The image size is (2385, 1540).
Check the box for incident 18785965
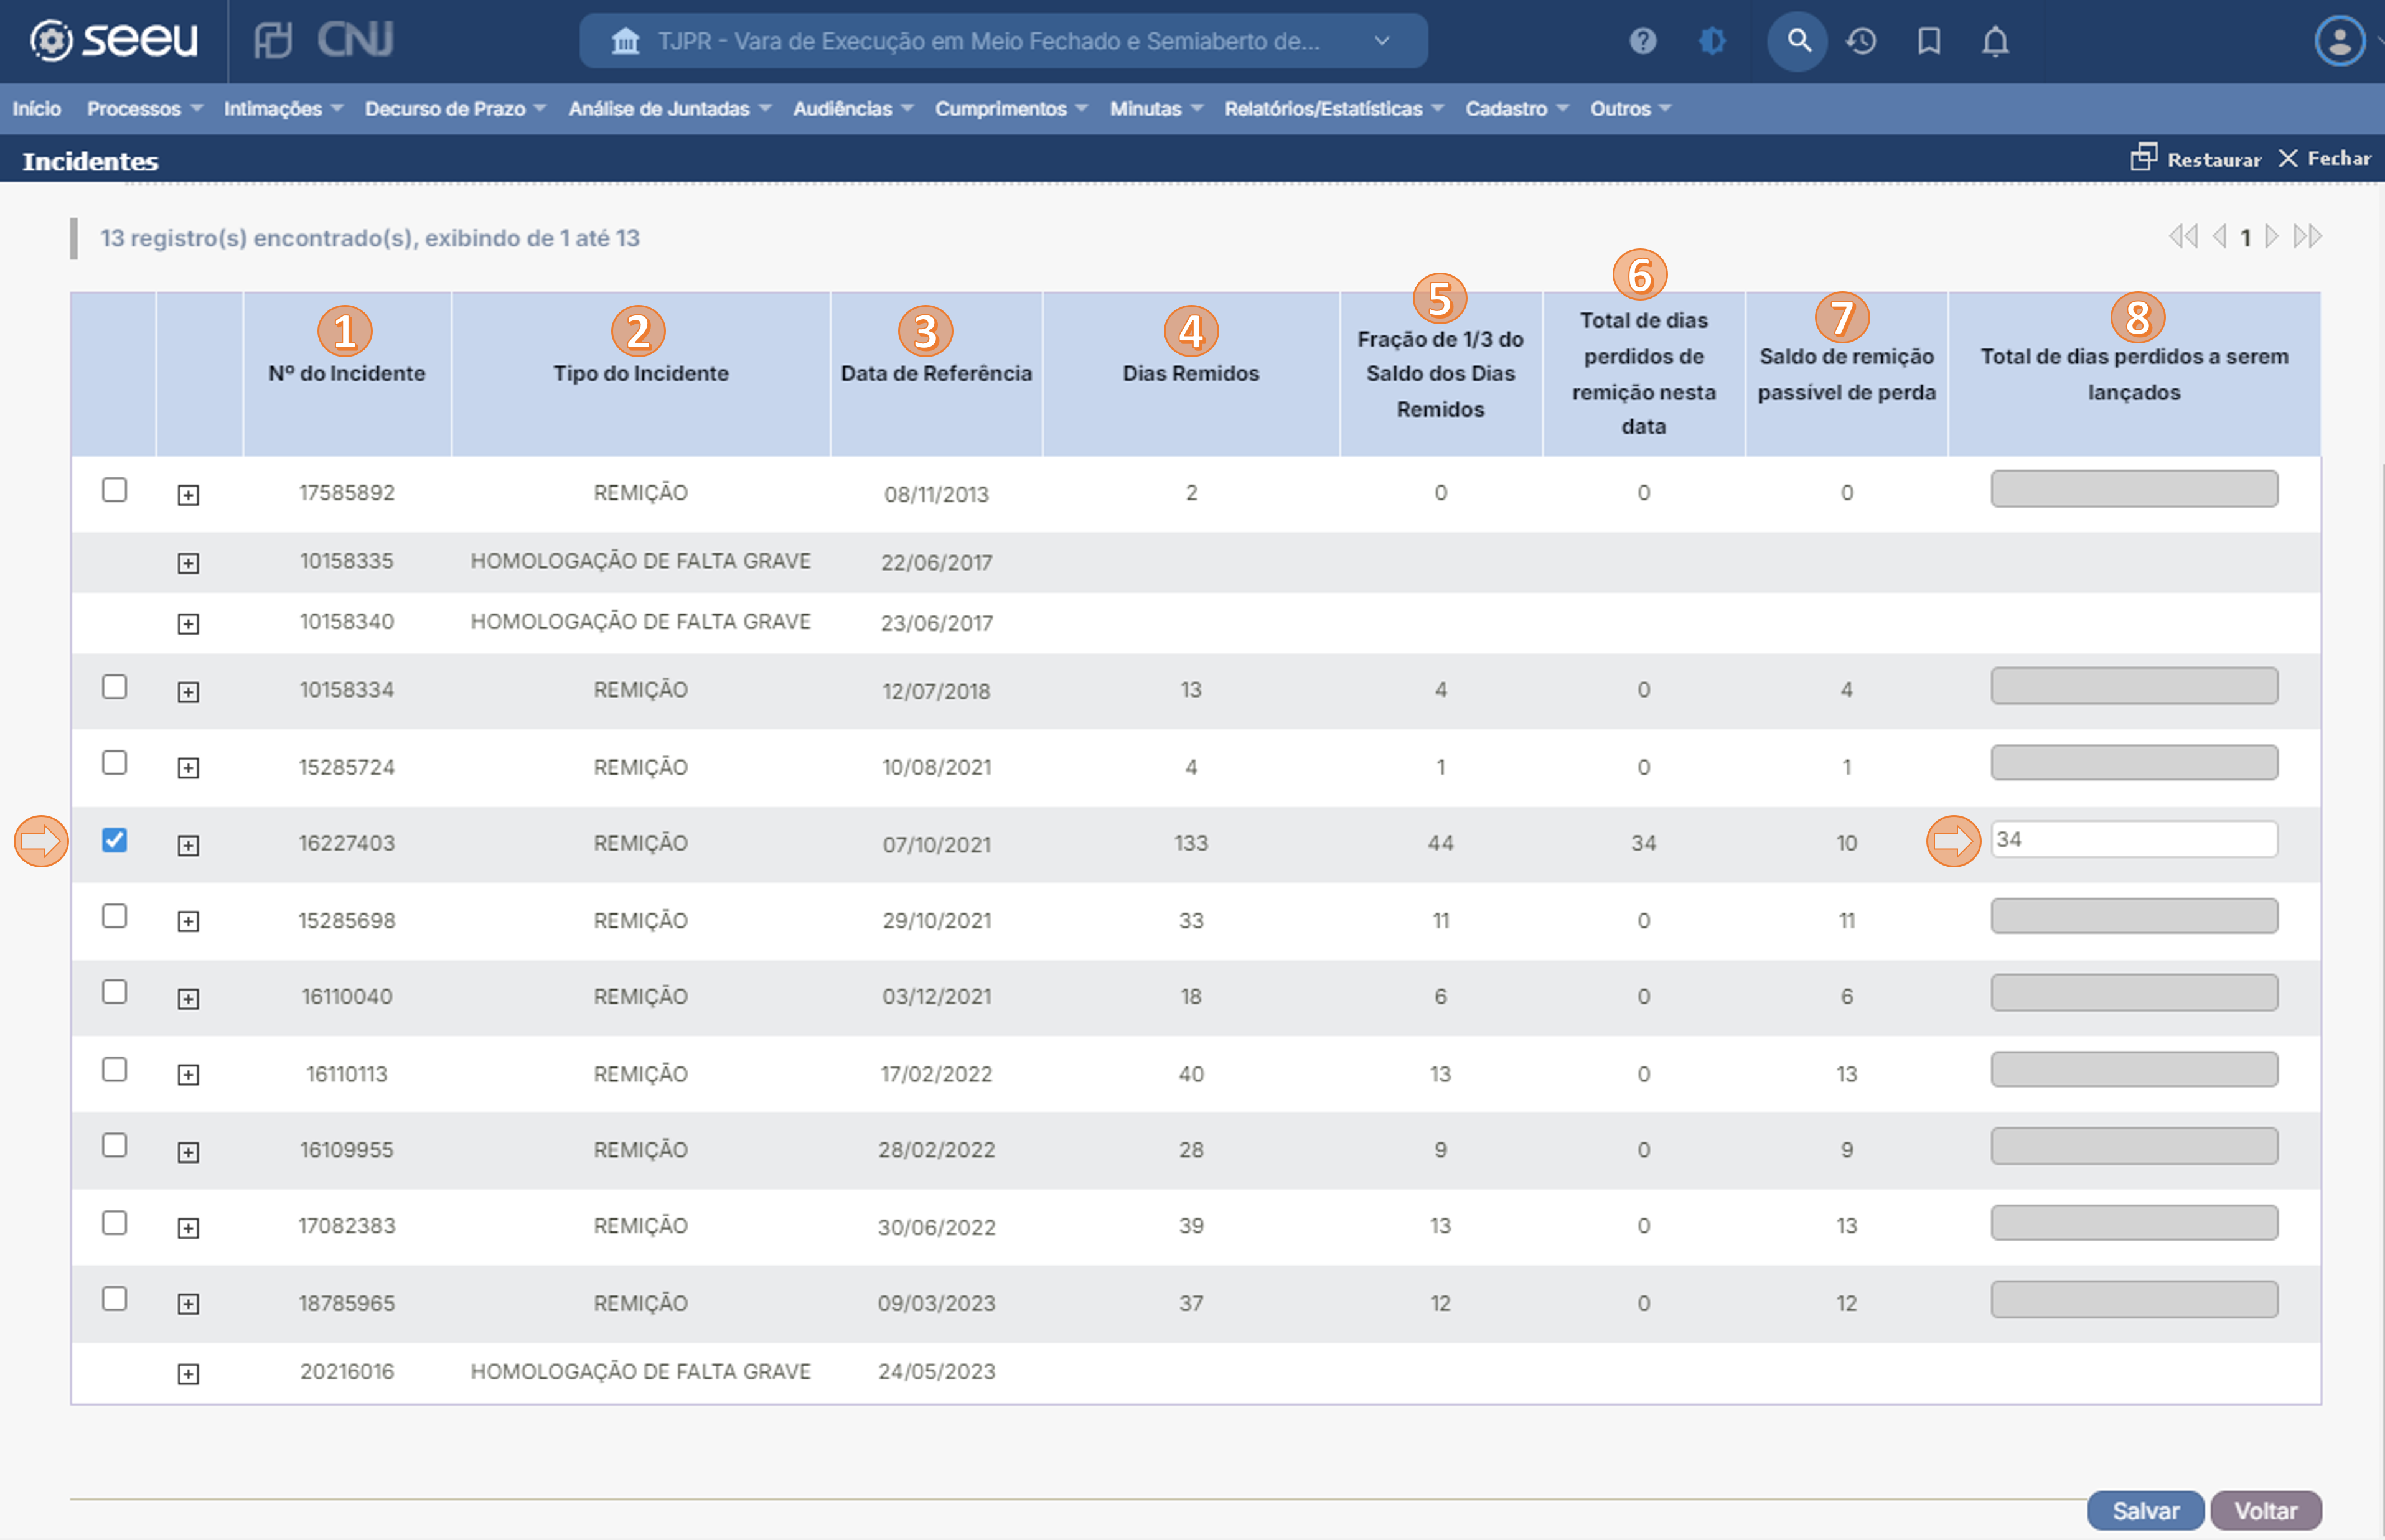coord(115,1299)
